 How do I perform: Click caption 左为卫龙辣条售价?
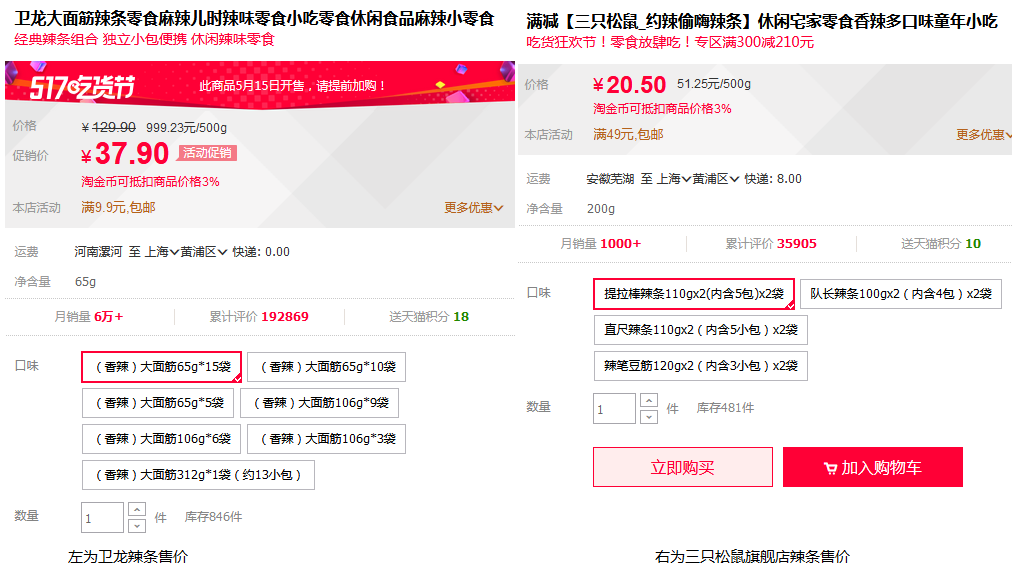[128, 556]
